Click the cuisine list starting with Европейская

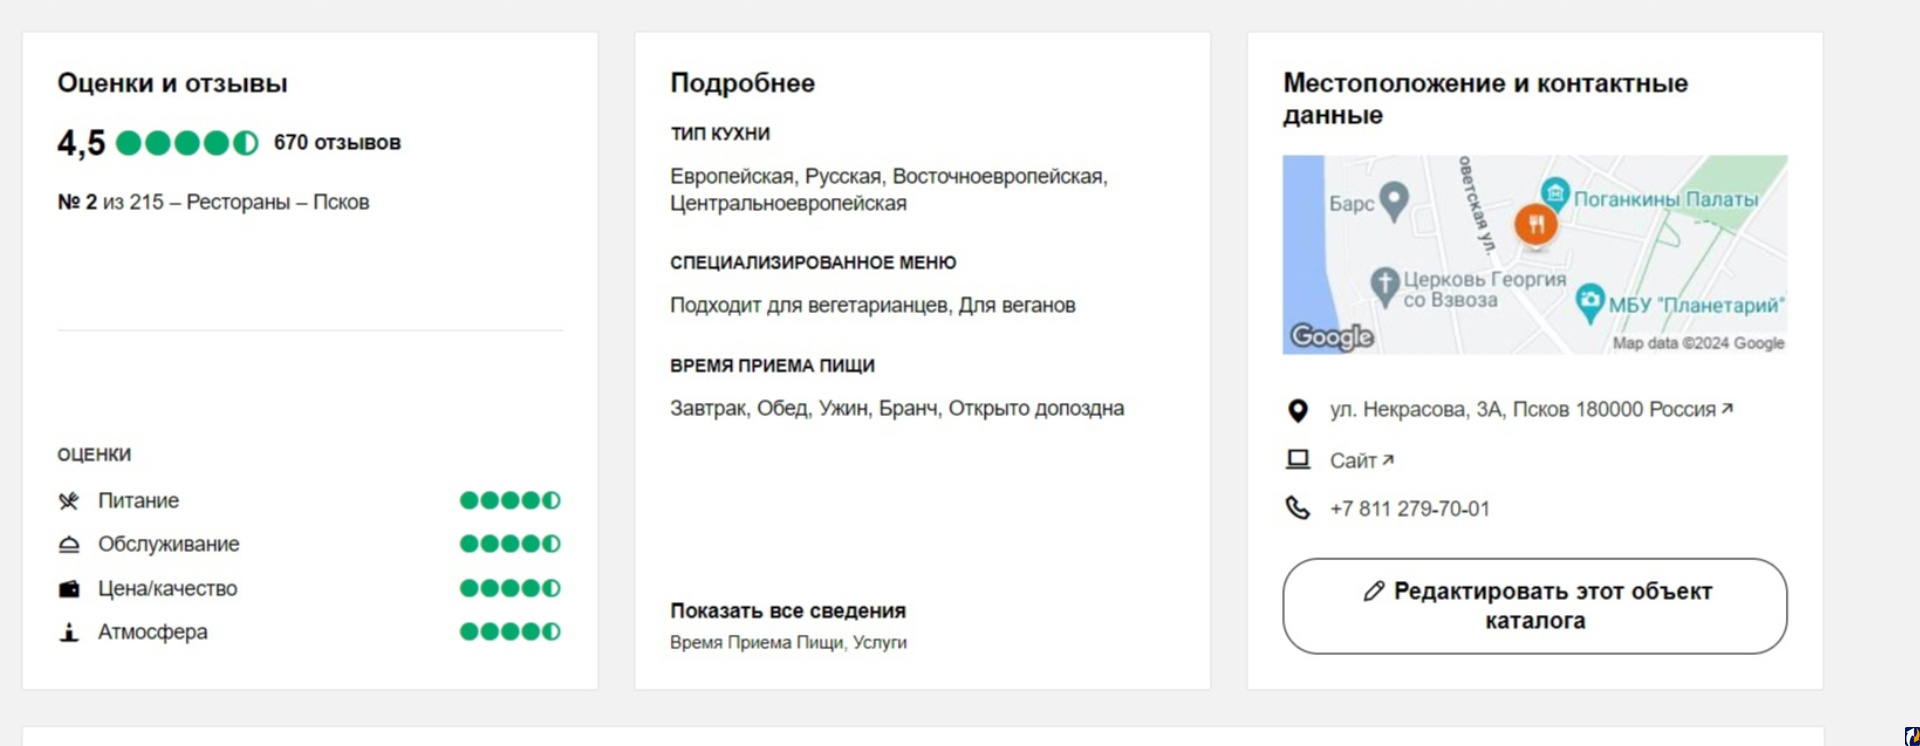pos(889,190)
